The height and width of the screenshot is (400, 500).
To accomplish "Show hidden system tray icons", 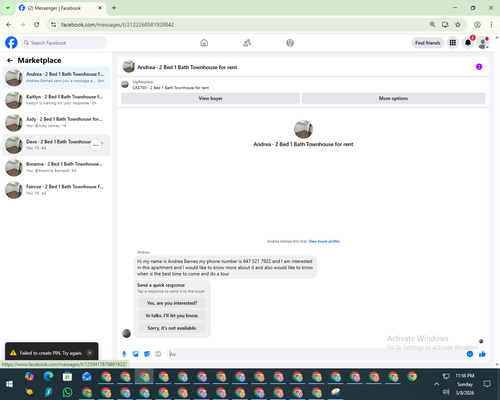I will [436, 384].
